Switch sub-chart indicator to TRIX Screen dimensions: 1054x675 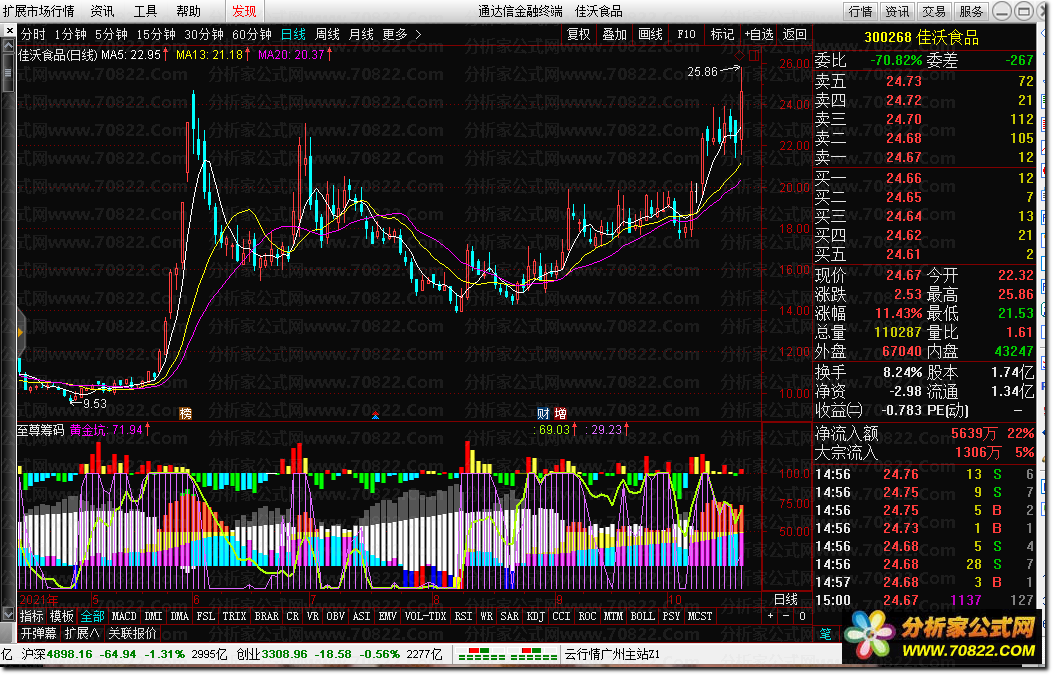[235, 617]
